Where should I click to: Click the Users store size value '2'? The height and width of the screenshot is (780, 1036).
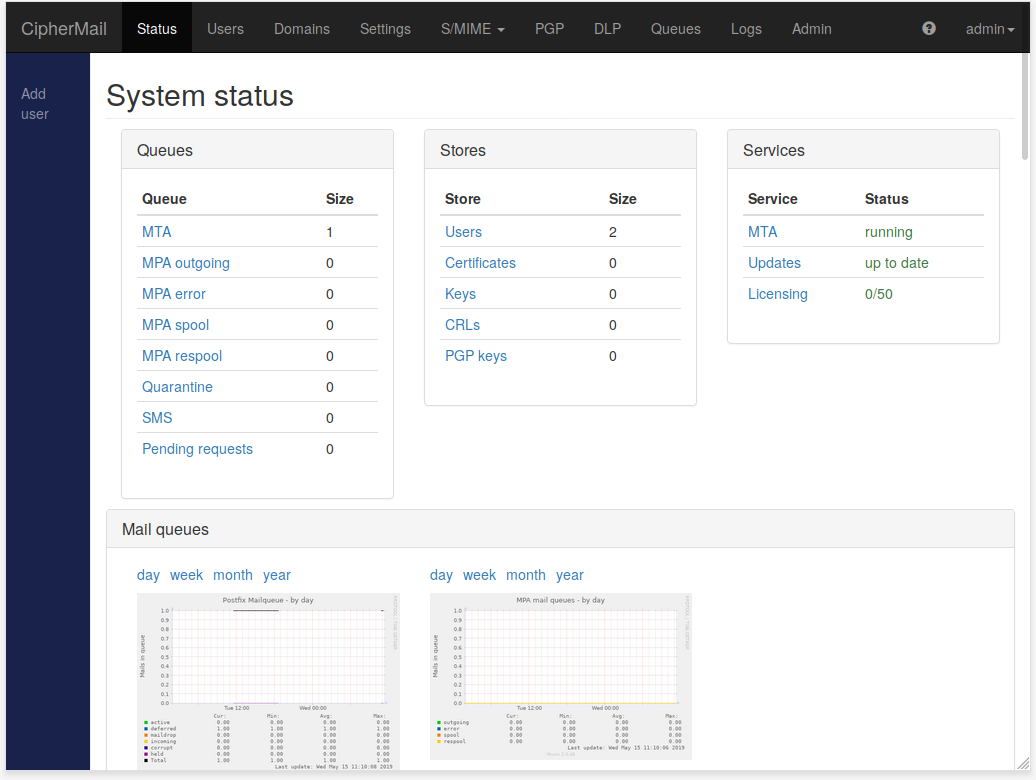pyautogui.click(x=612, y=232)
